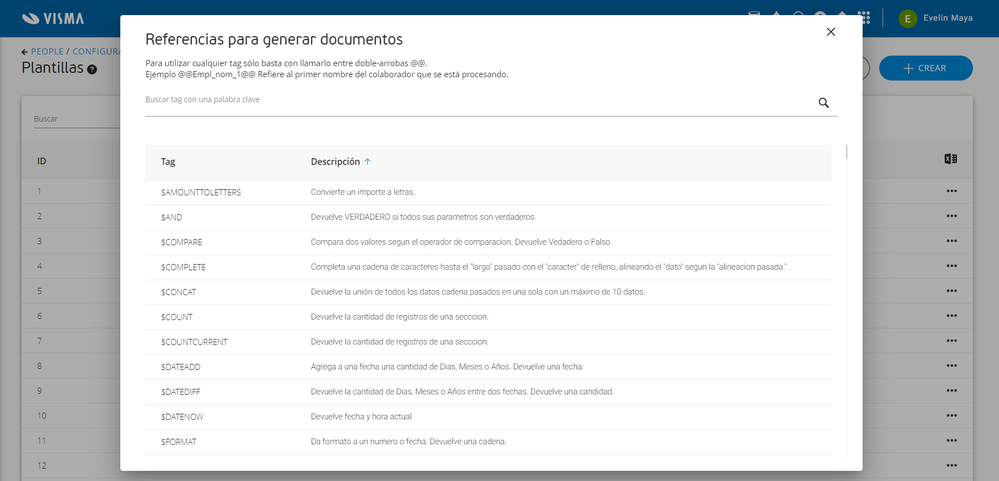Open more options for template row 4
Image resolution: width=999 pixels, height=481 pixels.
(952, 266)
